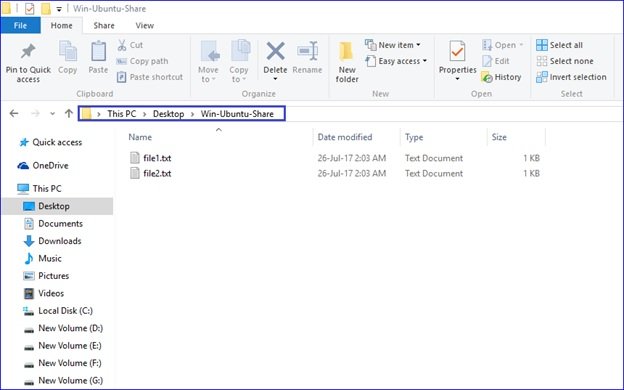Choose Paste shortcut command
The image size is (624, 390).
(150, 77)
